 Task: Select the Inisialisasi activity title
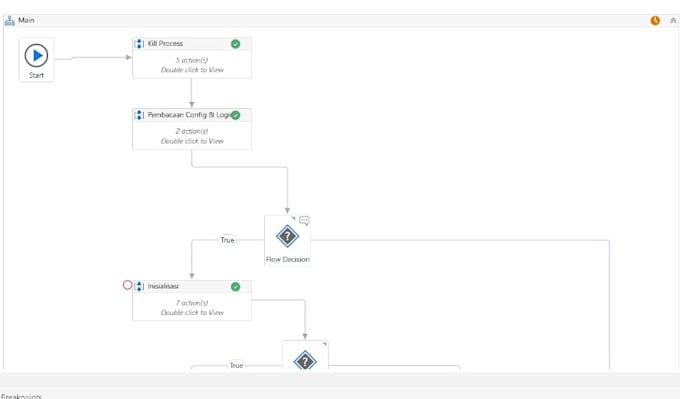[163, 286]
